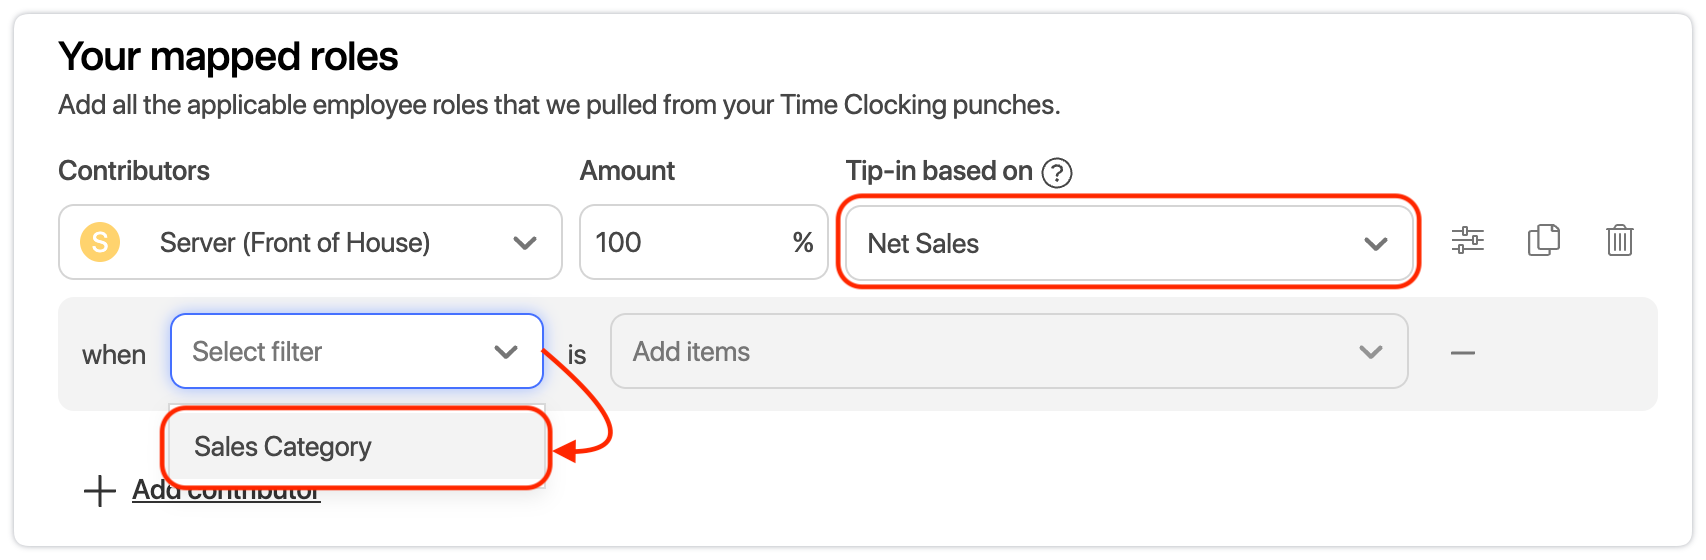This screenshot has width=1706, height=560.
Task: Click the chevron arrow in Net Sales box
Action: 1376,244
